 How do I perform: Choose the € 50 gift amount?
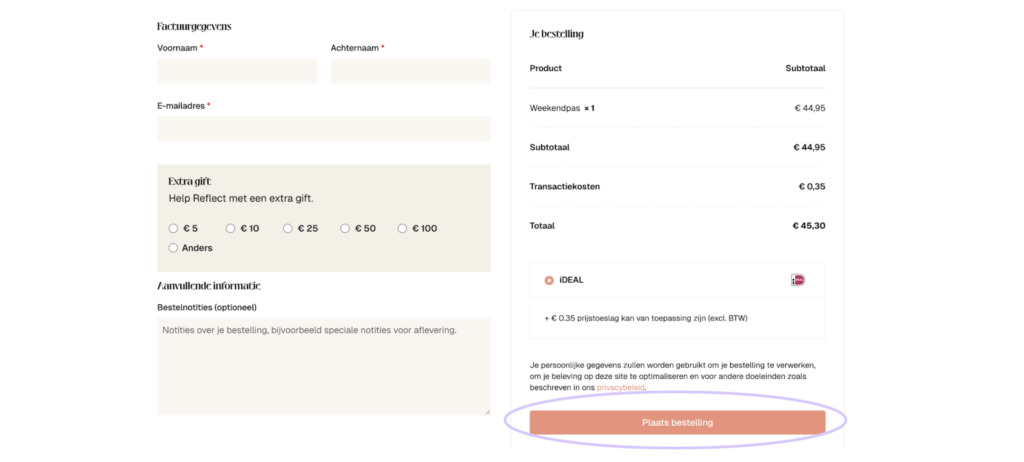pyautogui.click(x=345, y=229)
